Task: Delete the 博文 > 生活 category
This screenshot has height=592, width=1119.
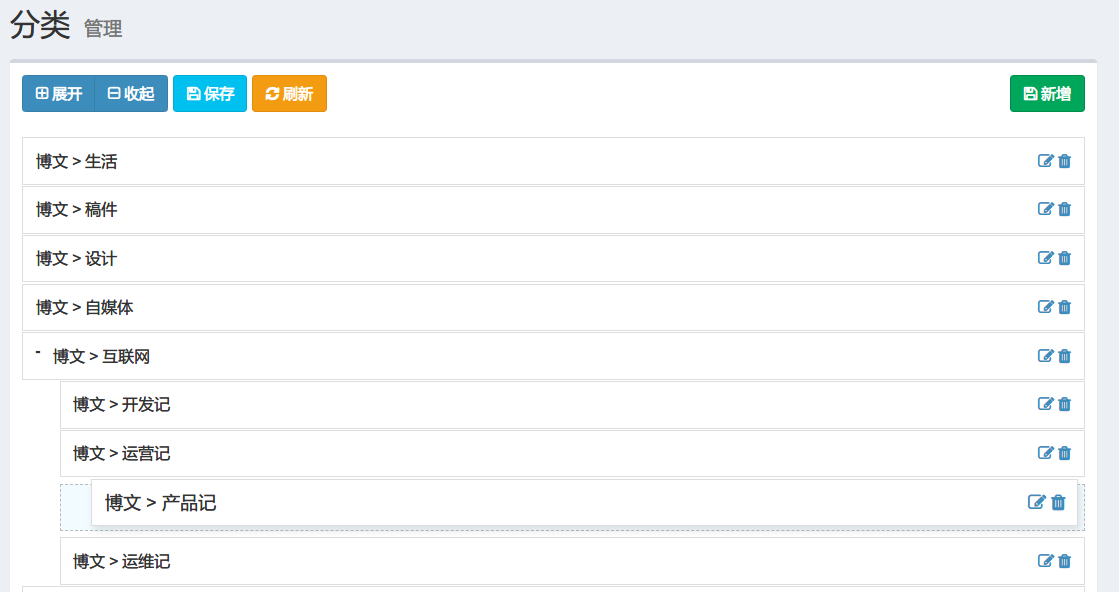Action: (1064, 161)
